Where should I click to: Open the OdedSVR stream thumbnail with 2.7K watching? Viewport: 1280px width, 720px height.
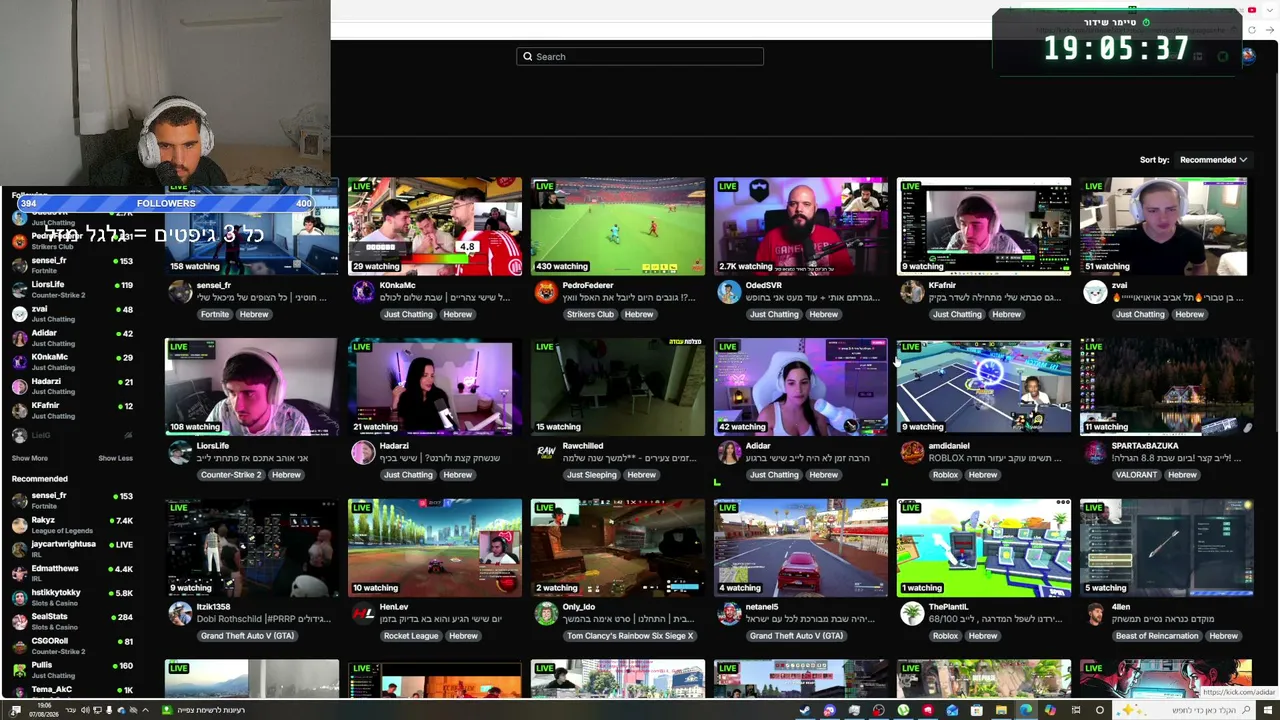point(801,226)
